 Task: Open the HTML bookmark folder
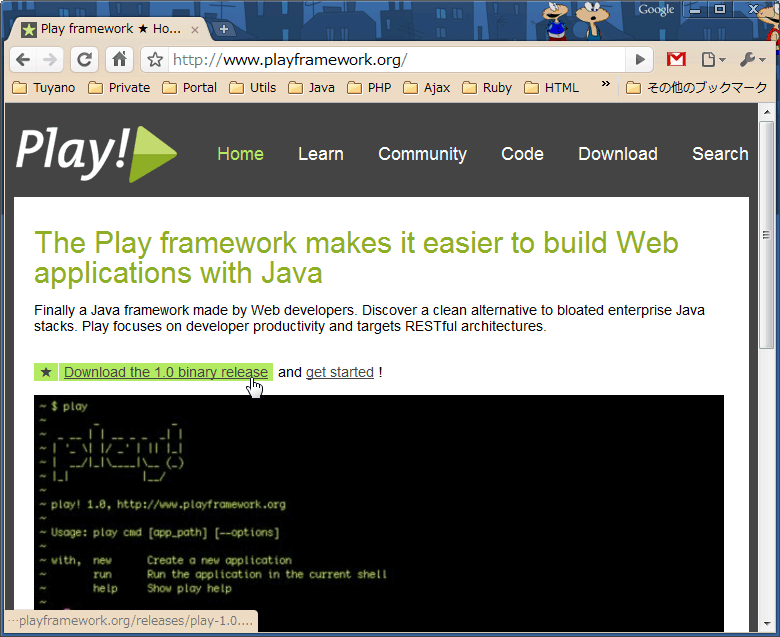point(552,88)
